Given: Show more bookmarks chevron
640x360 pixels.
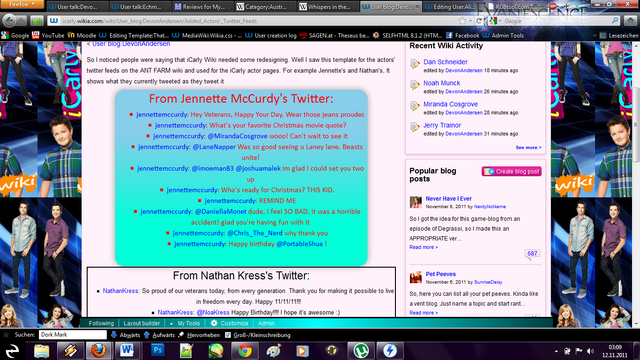Looking at the screenshot, I should point(594,36).
